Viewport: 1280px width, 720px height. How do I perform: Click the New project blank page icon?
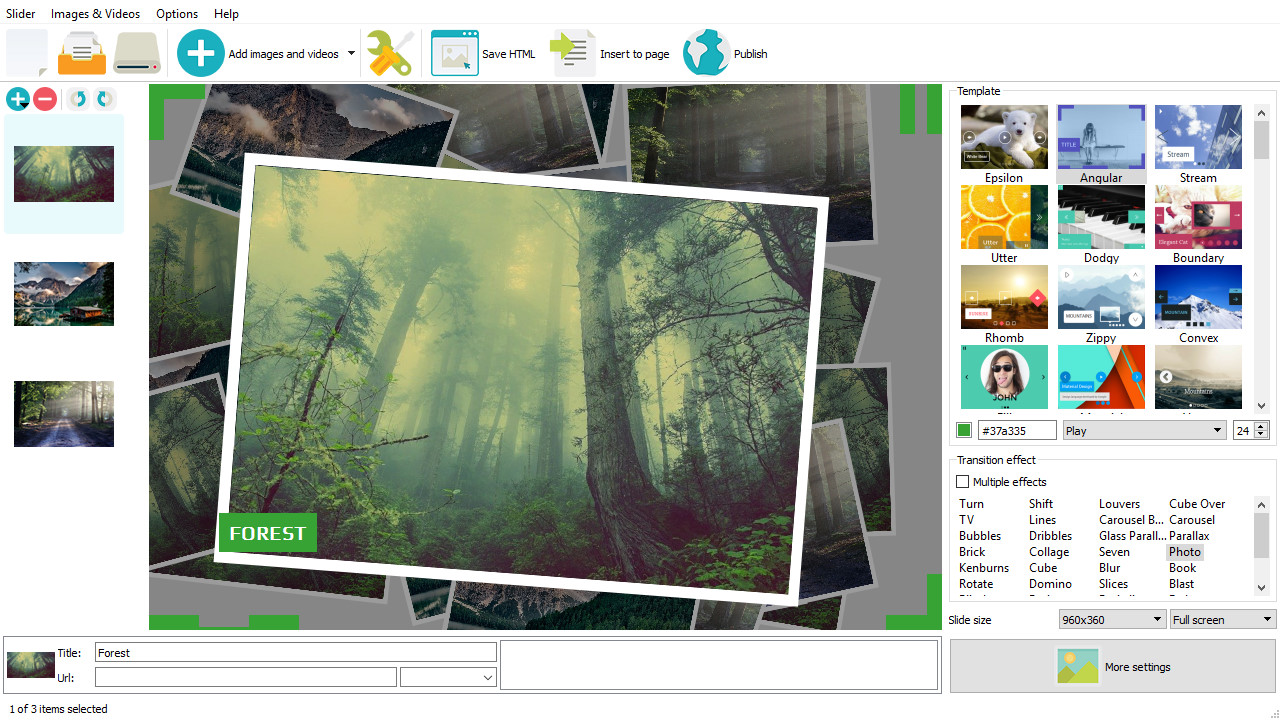(x=27, y=53)
